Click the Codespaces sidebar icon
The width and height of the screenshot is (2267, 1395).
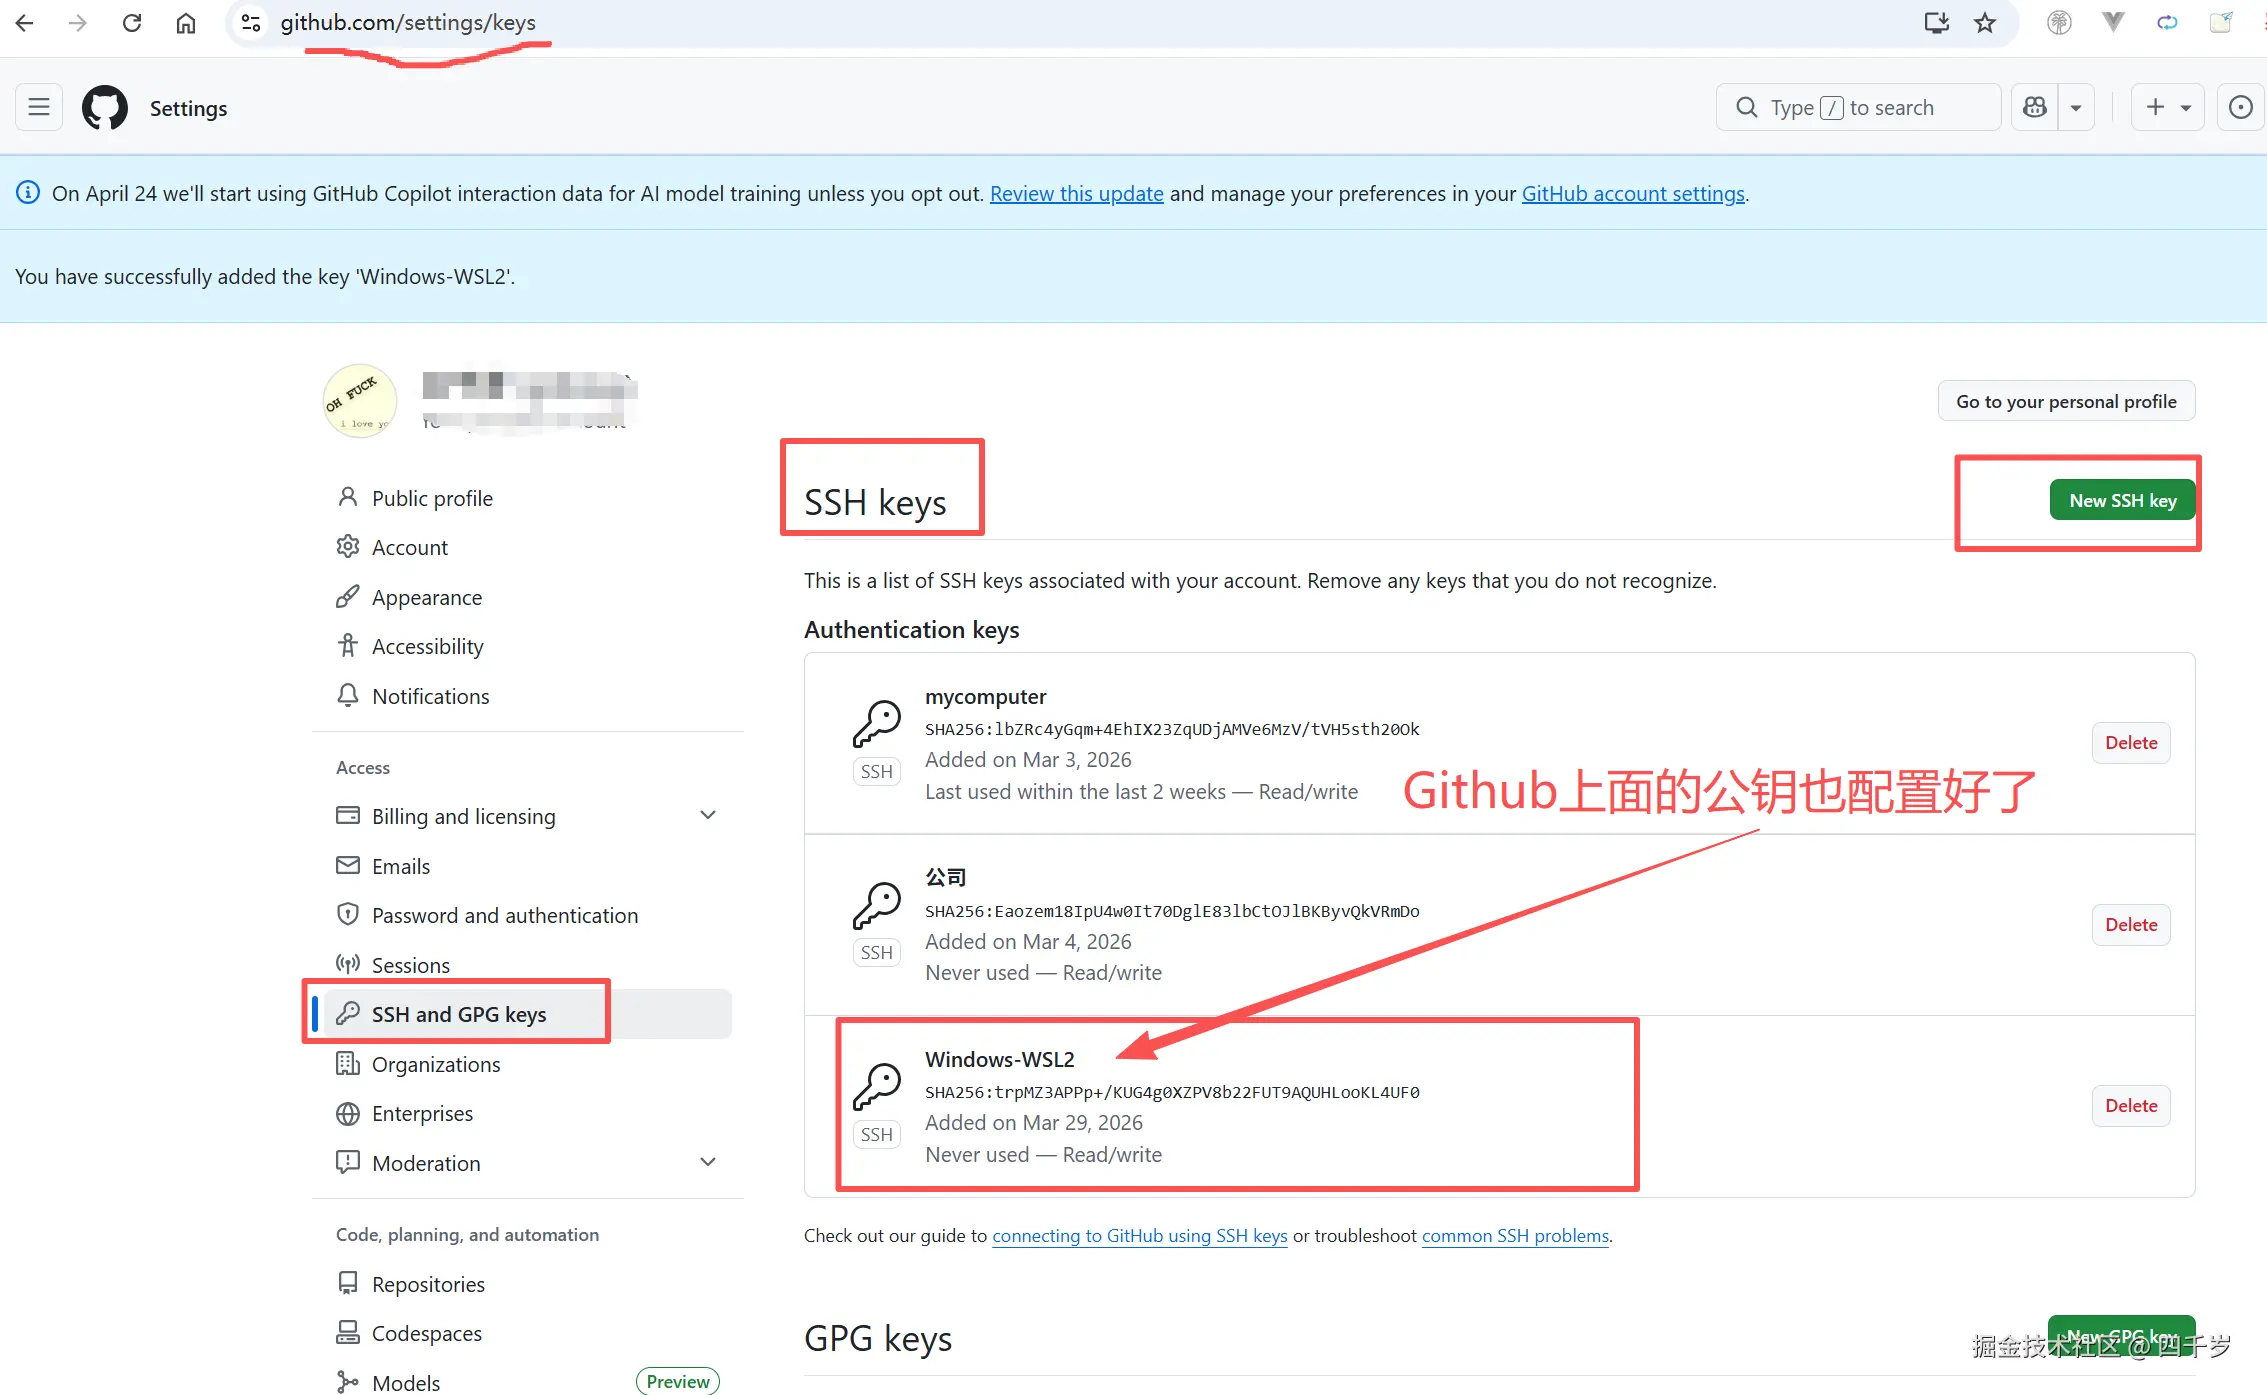(347, 1333)
